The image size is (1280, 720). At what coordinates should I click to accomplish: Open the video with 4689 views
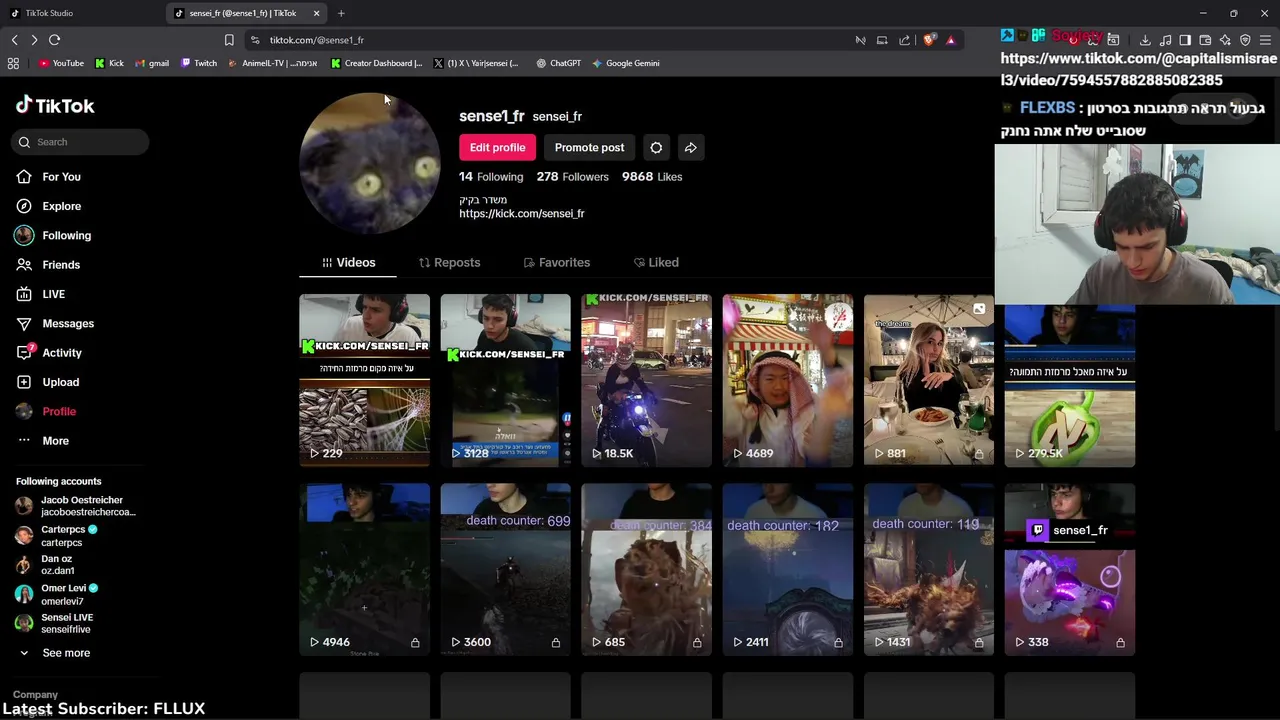point(787,380)
